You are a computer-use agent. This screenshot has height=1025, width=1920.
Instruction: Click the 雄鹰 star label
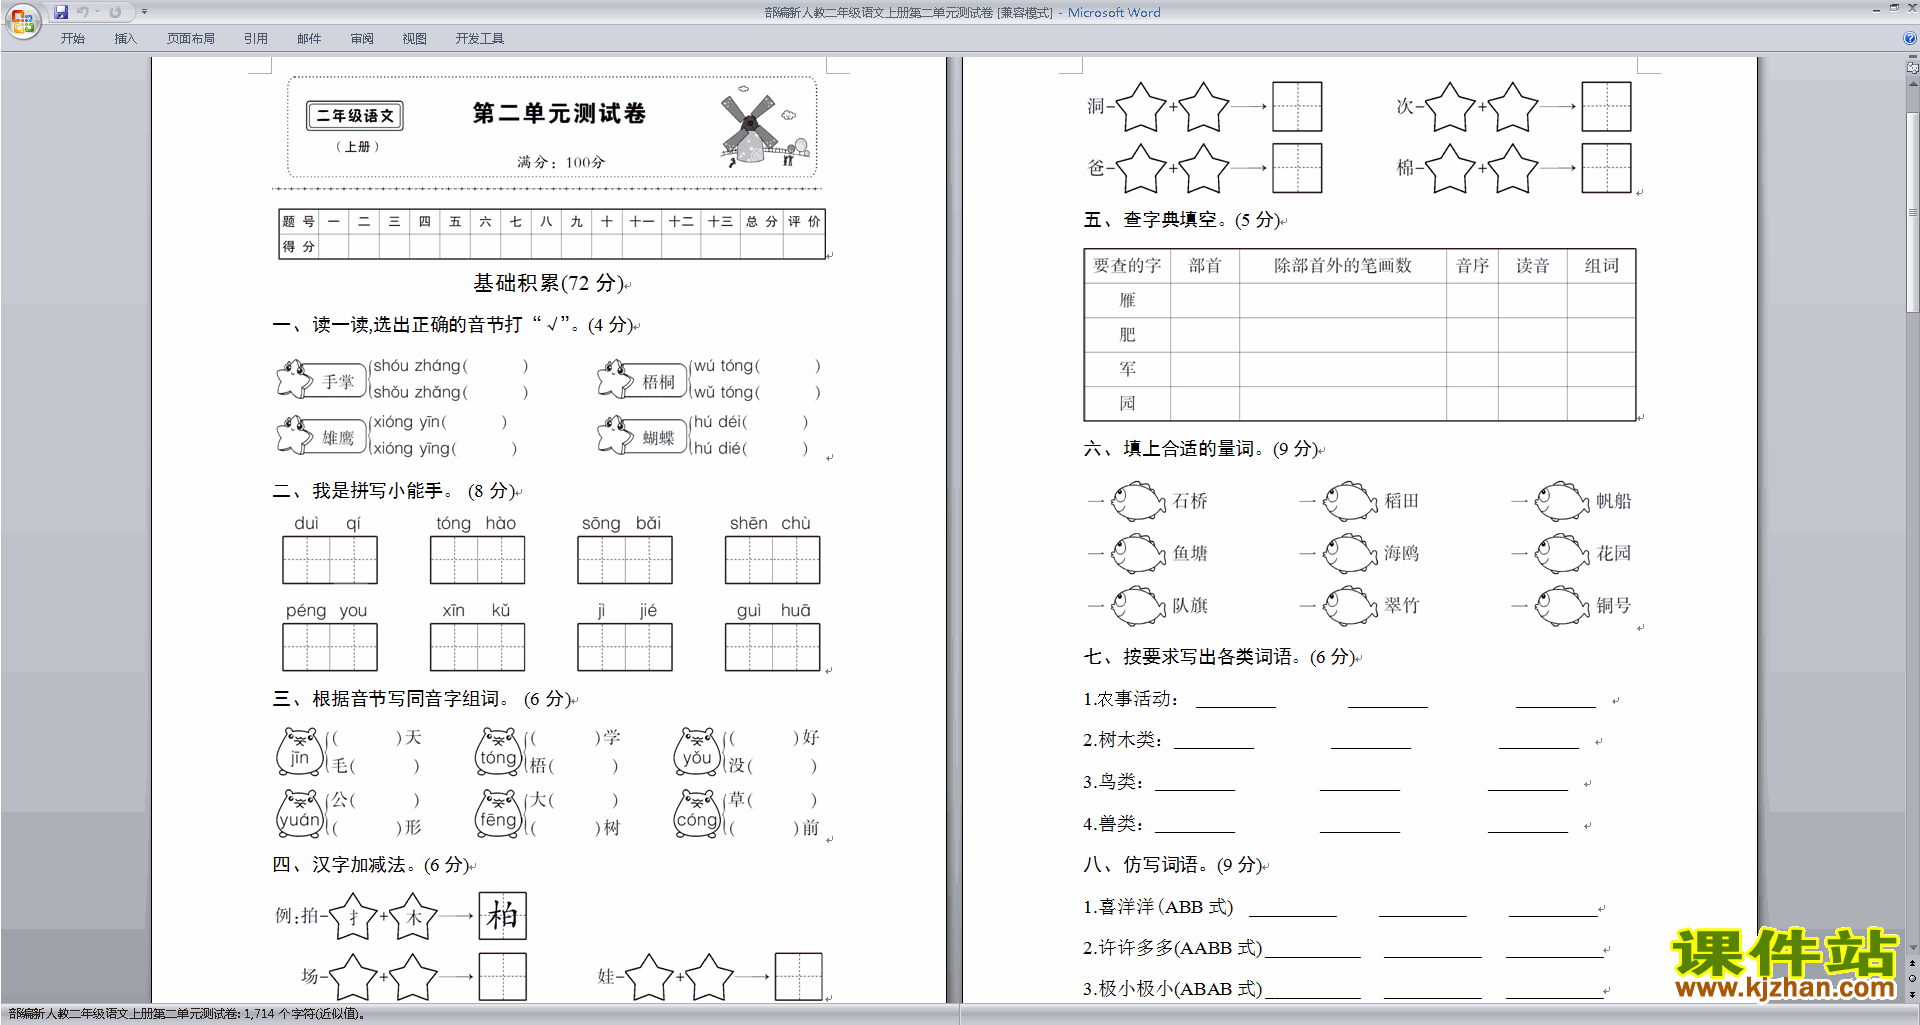pos(321,436)
